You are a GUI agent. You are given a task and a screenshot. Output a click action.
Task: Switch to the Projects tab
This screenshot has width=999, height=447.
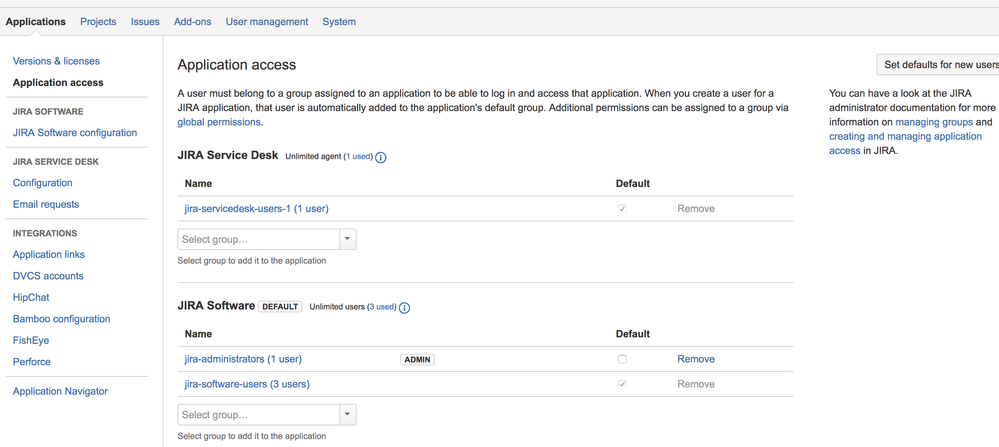coord(98,22)
